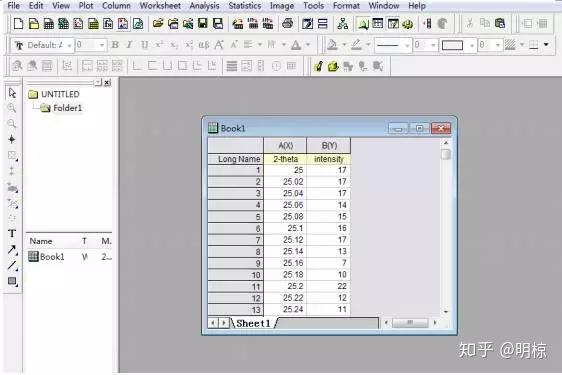
Task: Open the Plot menu
Action: click(x=86, y=6)
